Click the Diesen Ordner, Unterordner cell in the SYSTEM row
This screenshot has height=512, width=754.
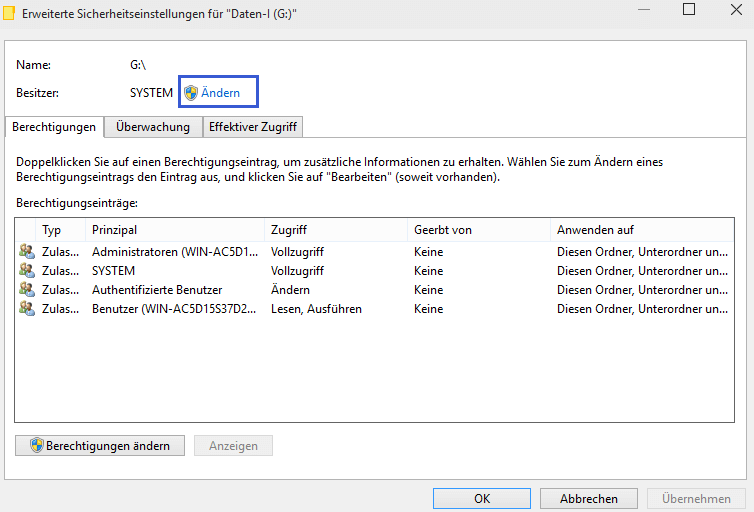tap(642, 271)
